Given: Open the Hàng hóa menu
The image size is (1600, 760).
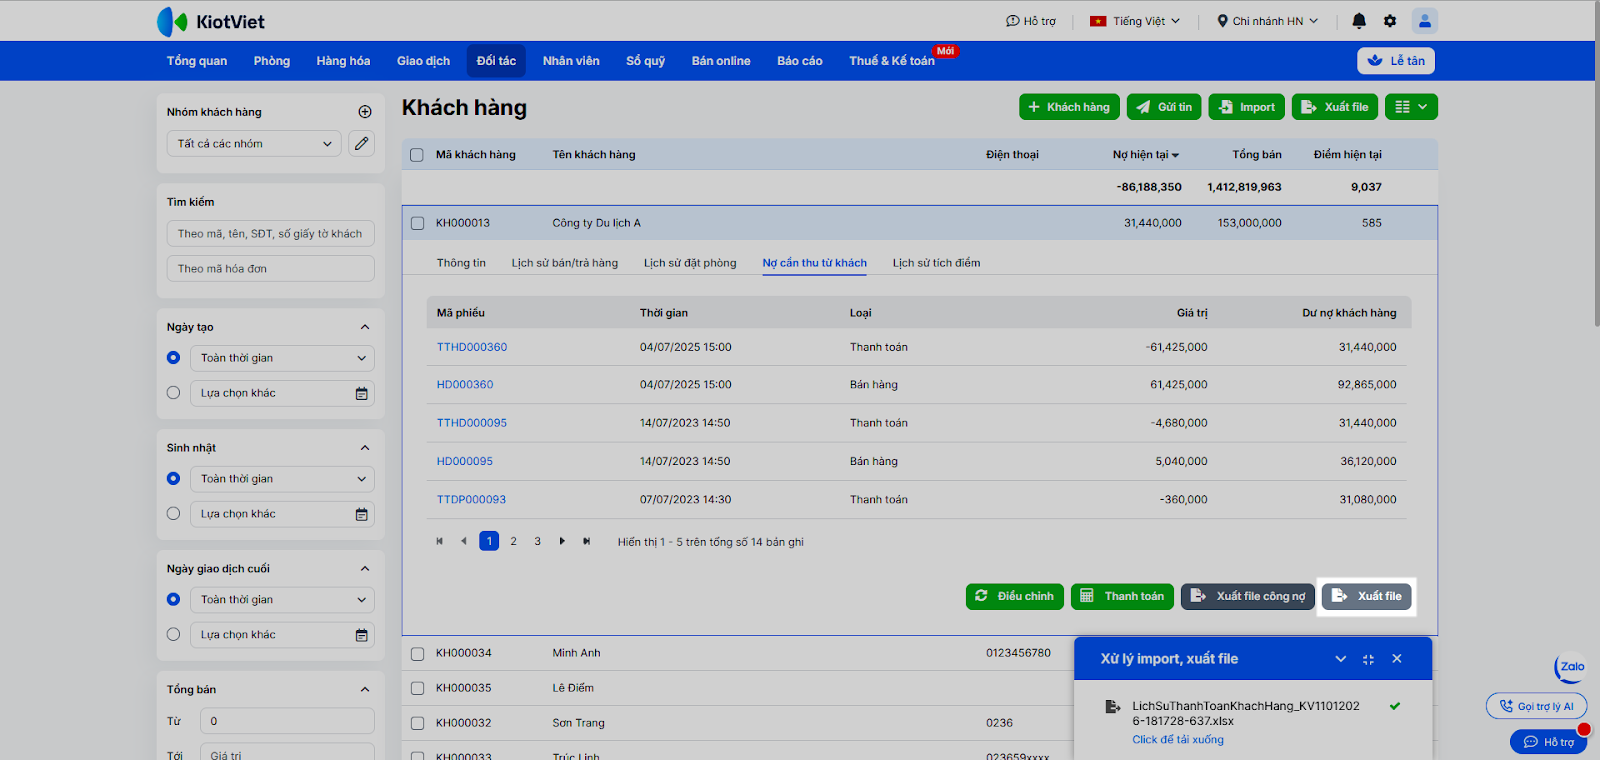Looking at the screenshot, I should pyautogui.click(x=343, y=61).
